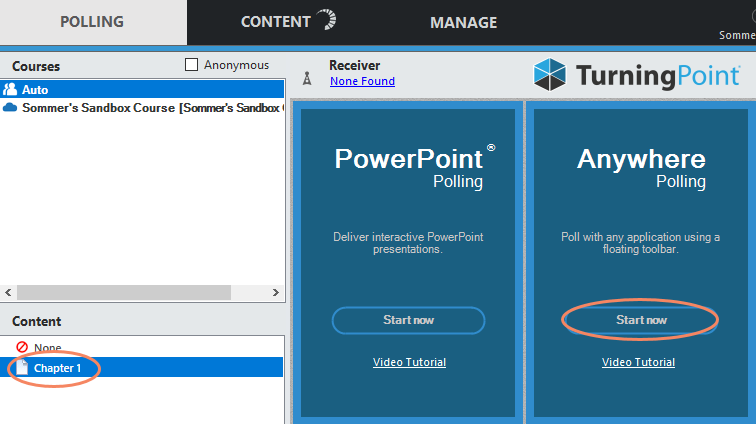Start PowerPoint Polling now
This screenshot has width=756, height=424.
408,320
